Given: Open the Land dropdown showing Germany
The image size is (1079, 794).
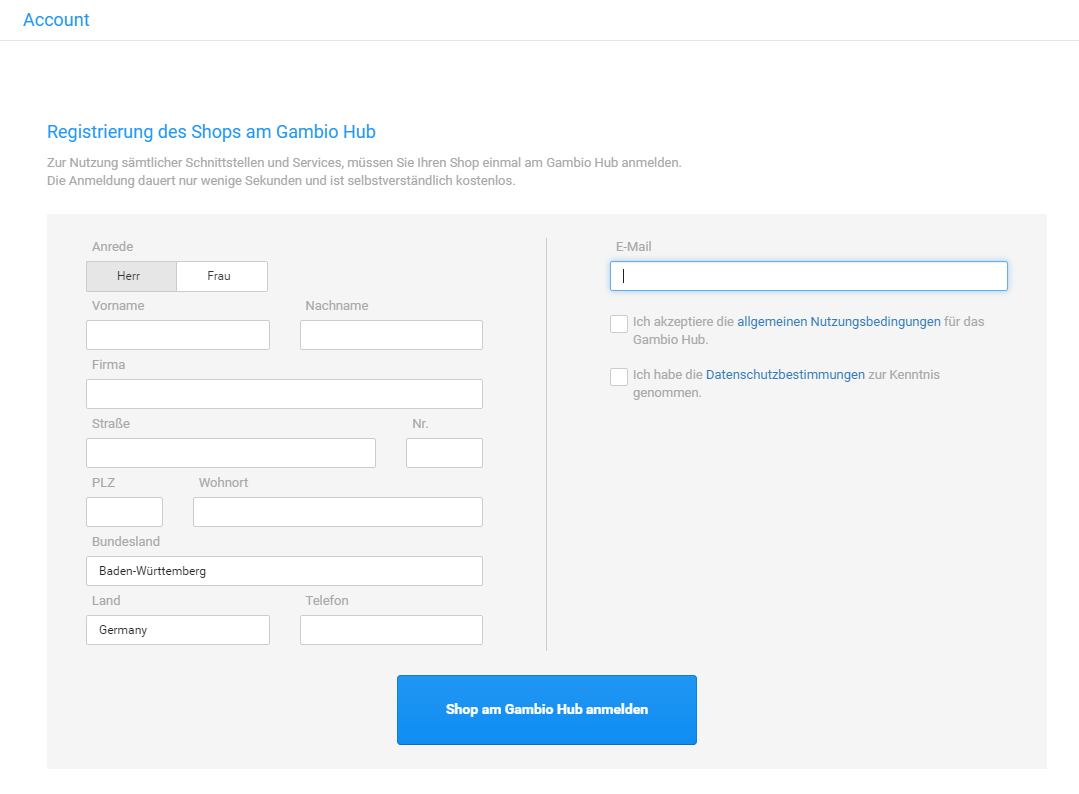Looking at the screenshot, I should click(177, 629).
